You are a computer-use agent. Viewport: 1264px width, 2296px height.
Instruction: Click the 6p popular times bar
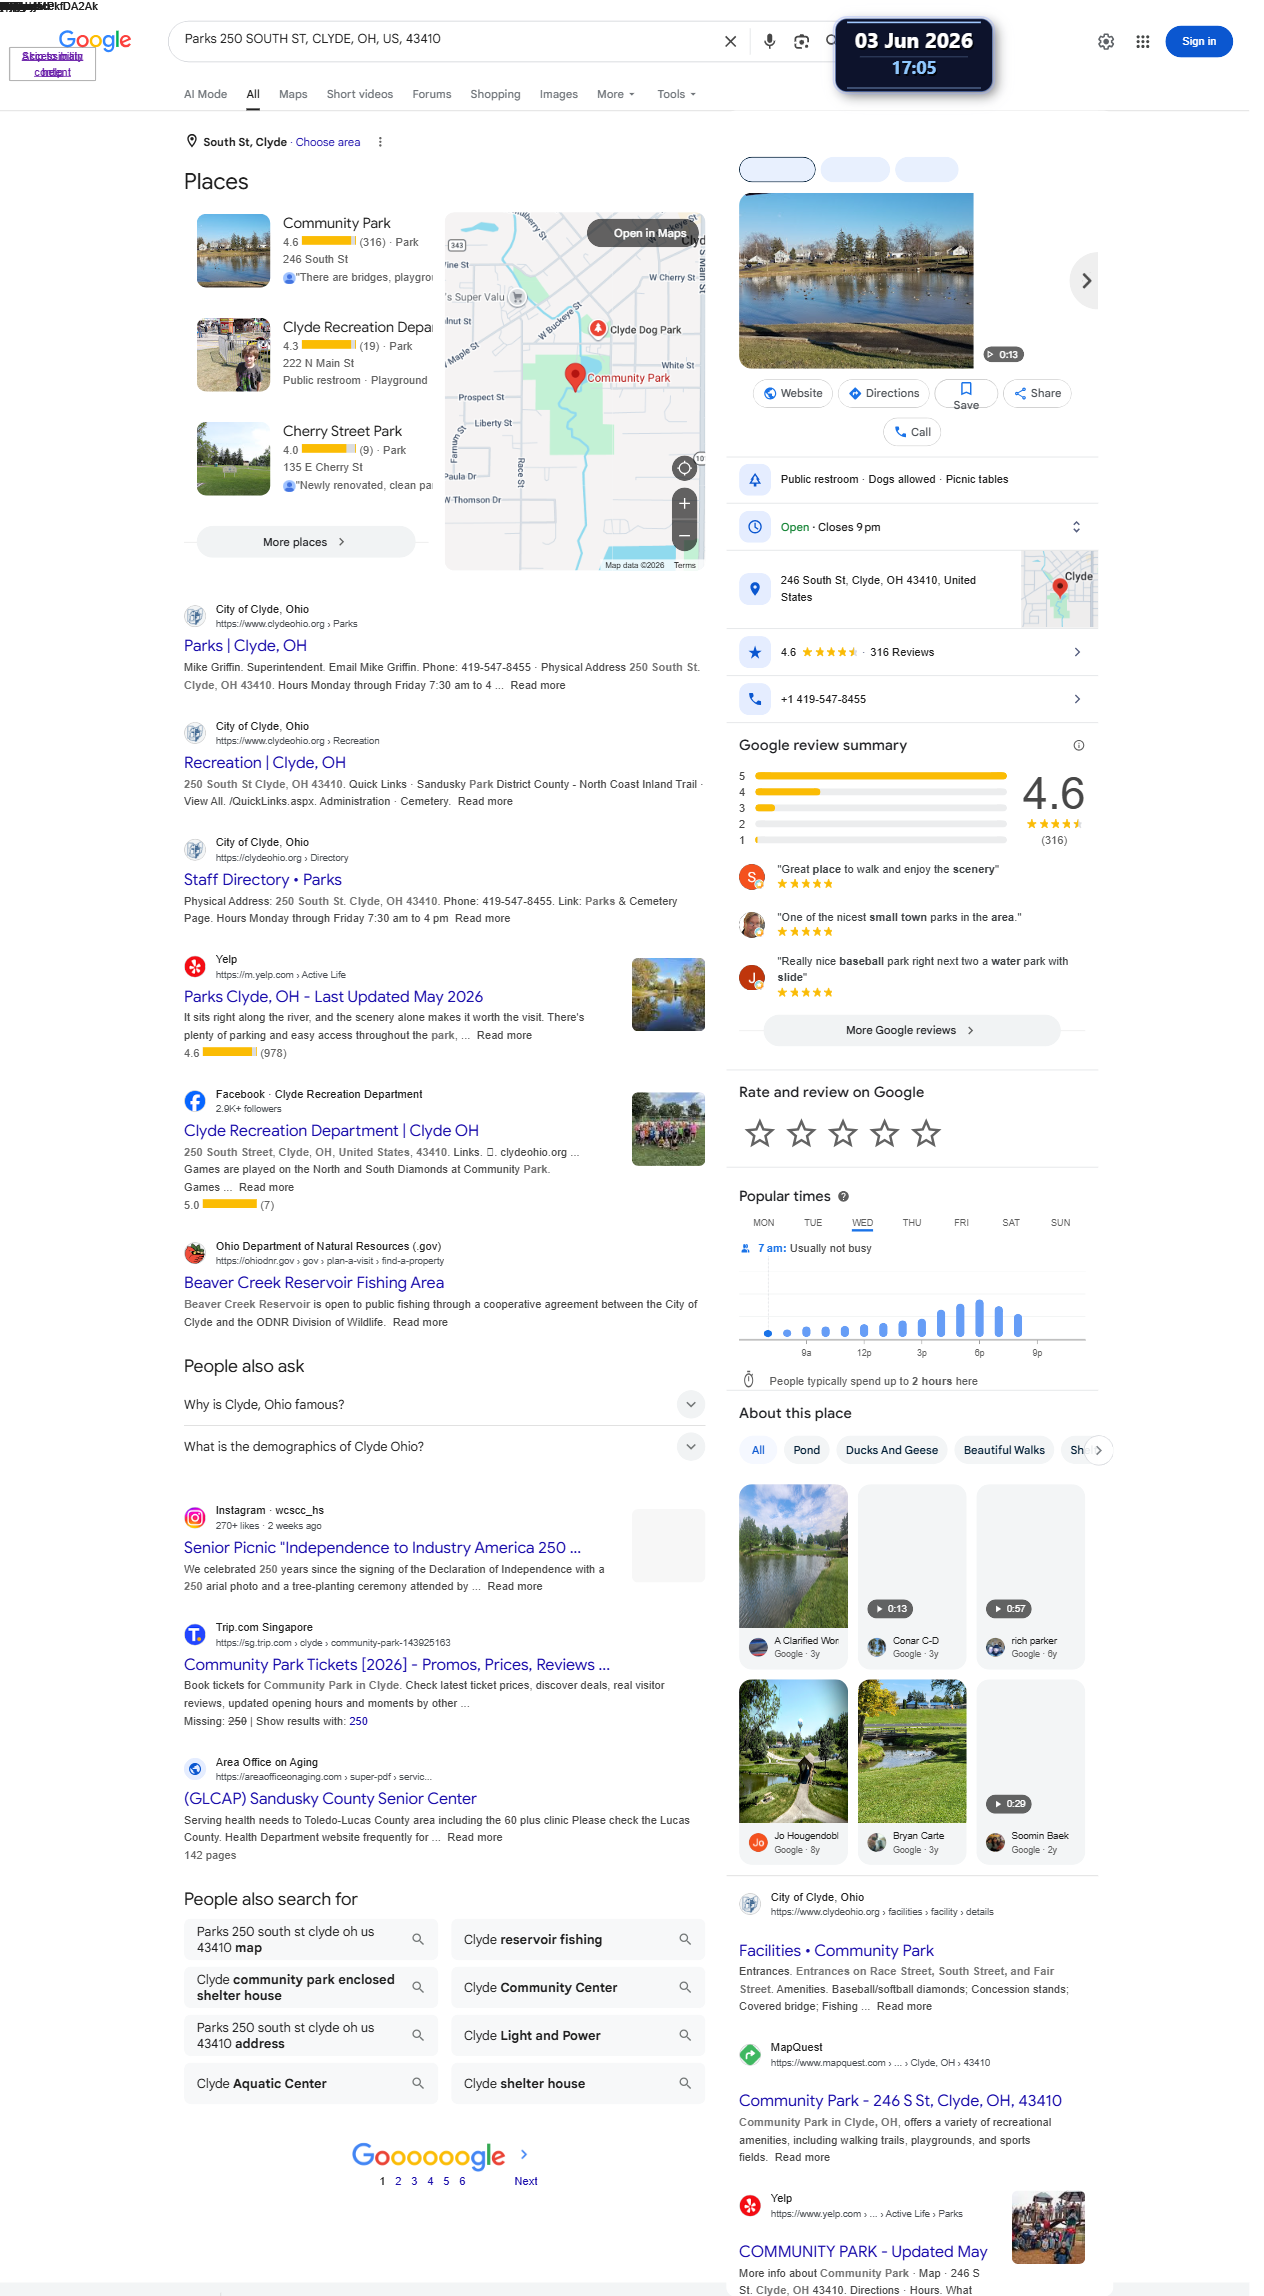click(979, 1318)
